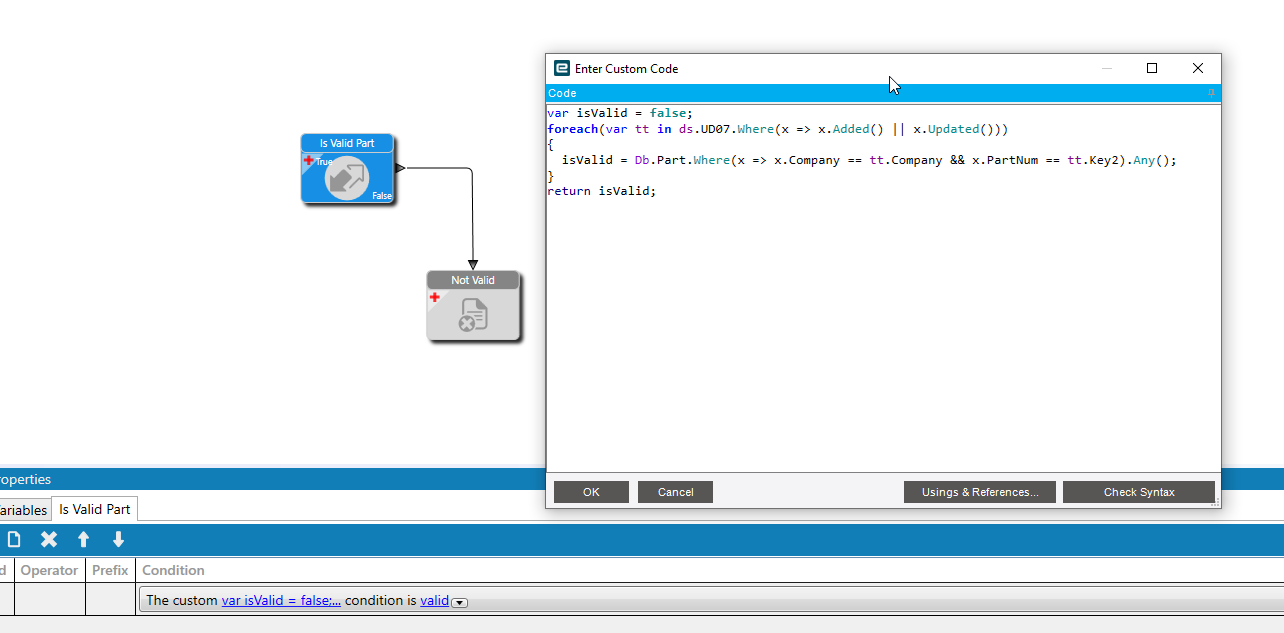The width and height of the screenshot is (1284, 633).
Task: Click the red plus marker on Not Valid node
Action: click(x=435, y=297)
